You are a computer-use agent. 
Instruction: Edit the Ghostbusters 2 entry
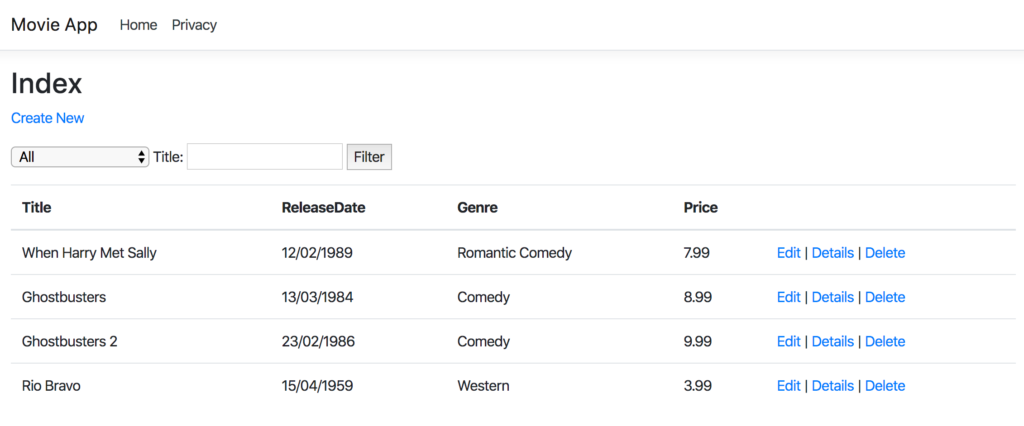[x=788, y=342]
